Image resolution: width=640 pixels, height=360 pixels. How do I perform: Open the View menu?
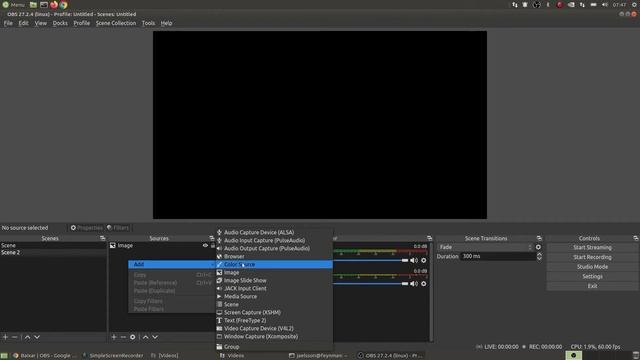40,23
